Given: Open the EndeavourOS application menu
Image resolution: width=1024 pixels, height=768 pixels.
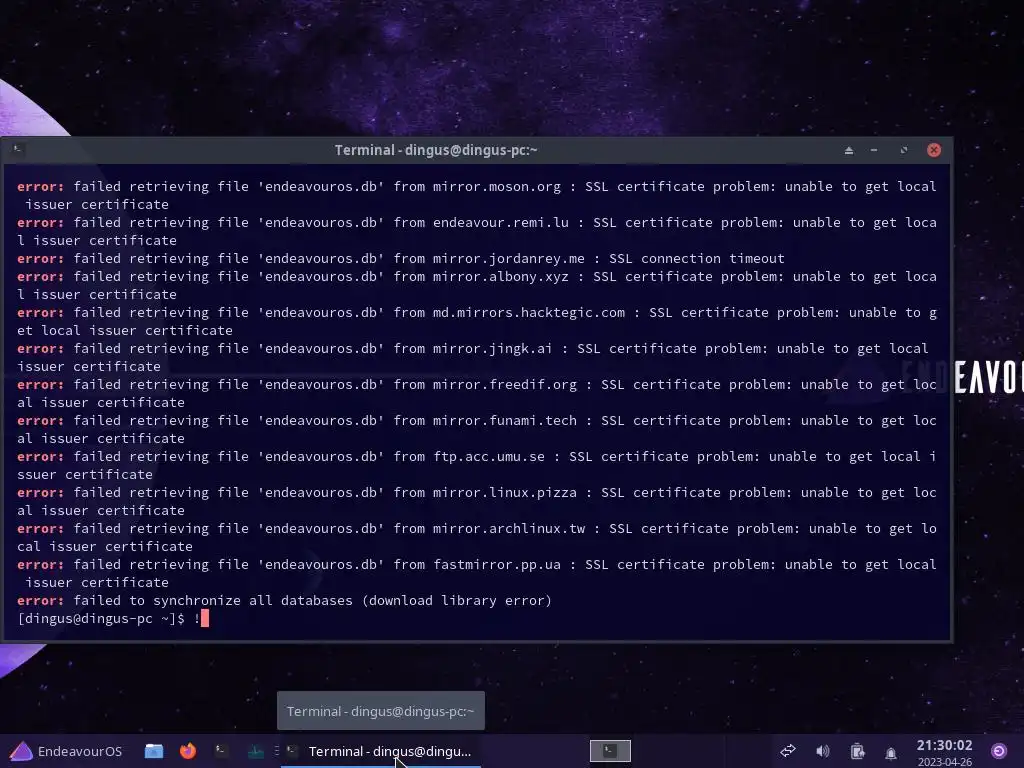Looking at the screenshot, I should click(x=66, y=751).
